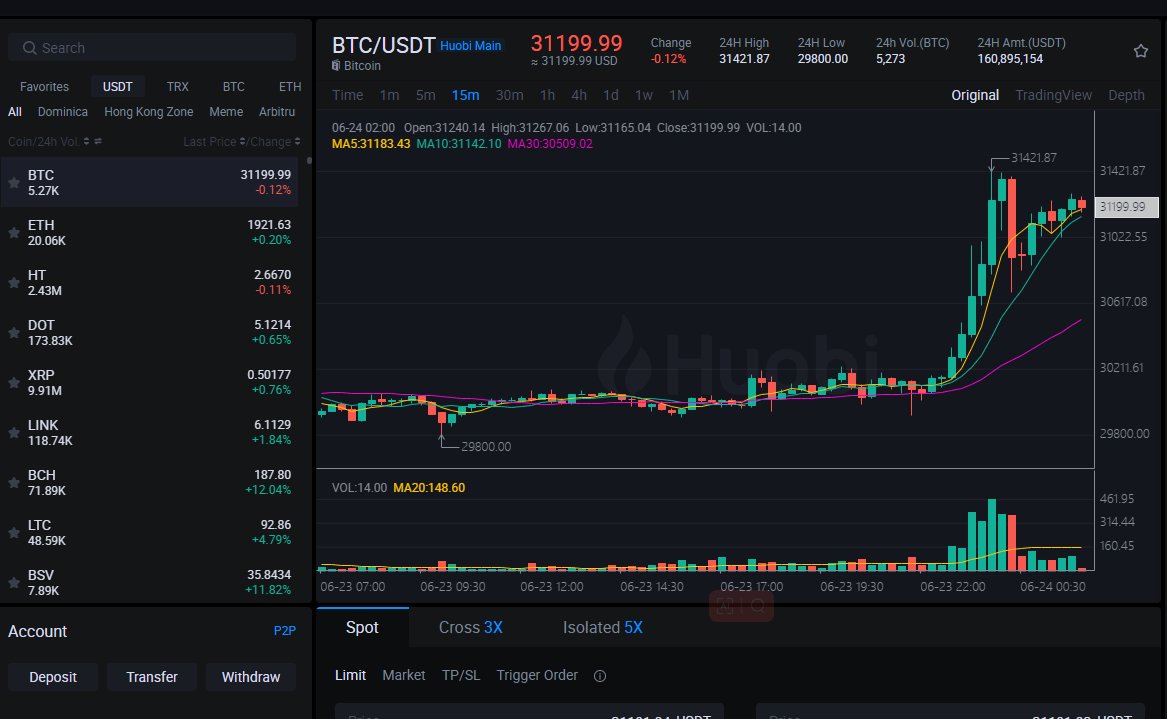The height and width of the screenshot is (719, 1167).
Task: Open Cross 3X margin tab
Action: tap(470, 627)
